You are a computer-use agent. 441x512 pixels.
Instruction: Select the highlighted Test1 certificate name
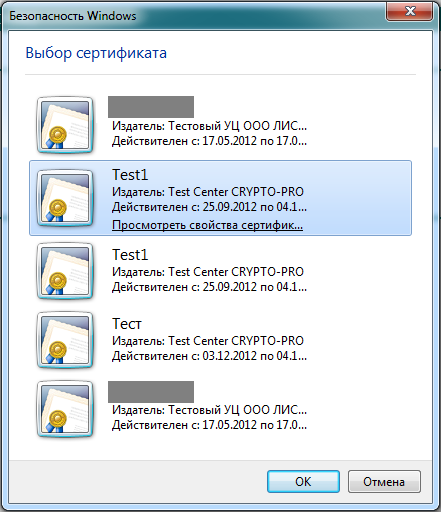[x=130, y=175]
